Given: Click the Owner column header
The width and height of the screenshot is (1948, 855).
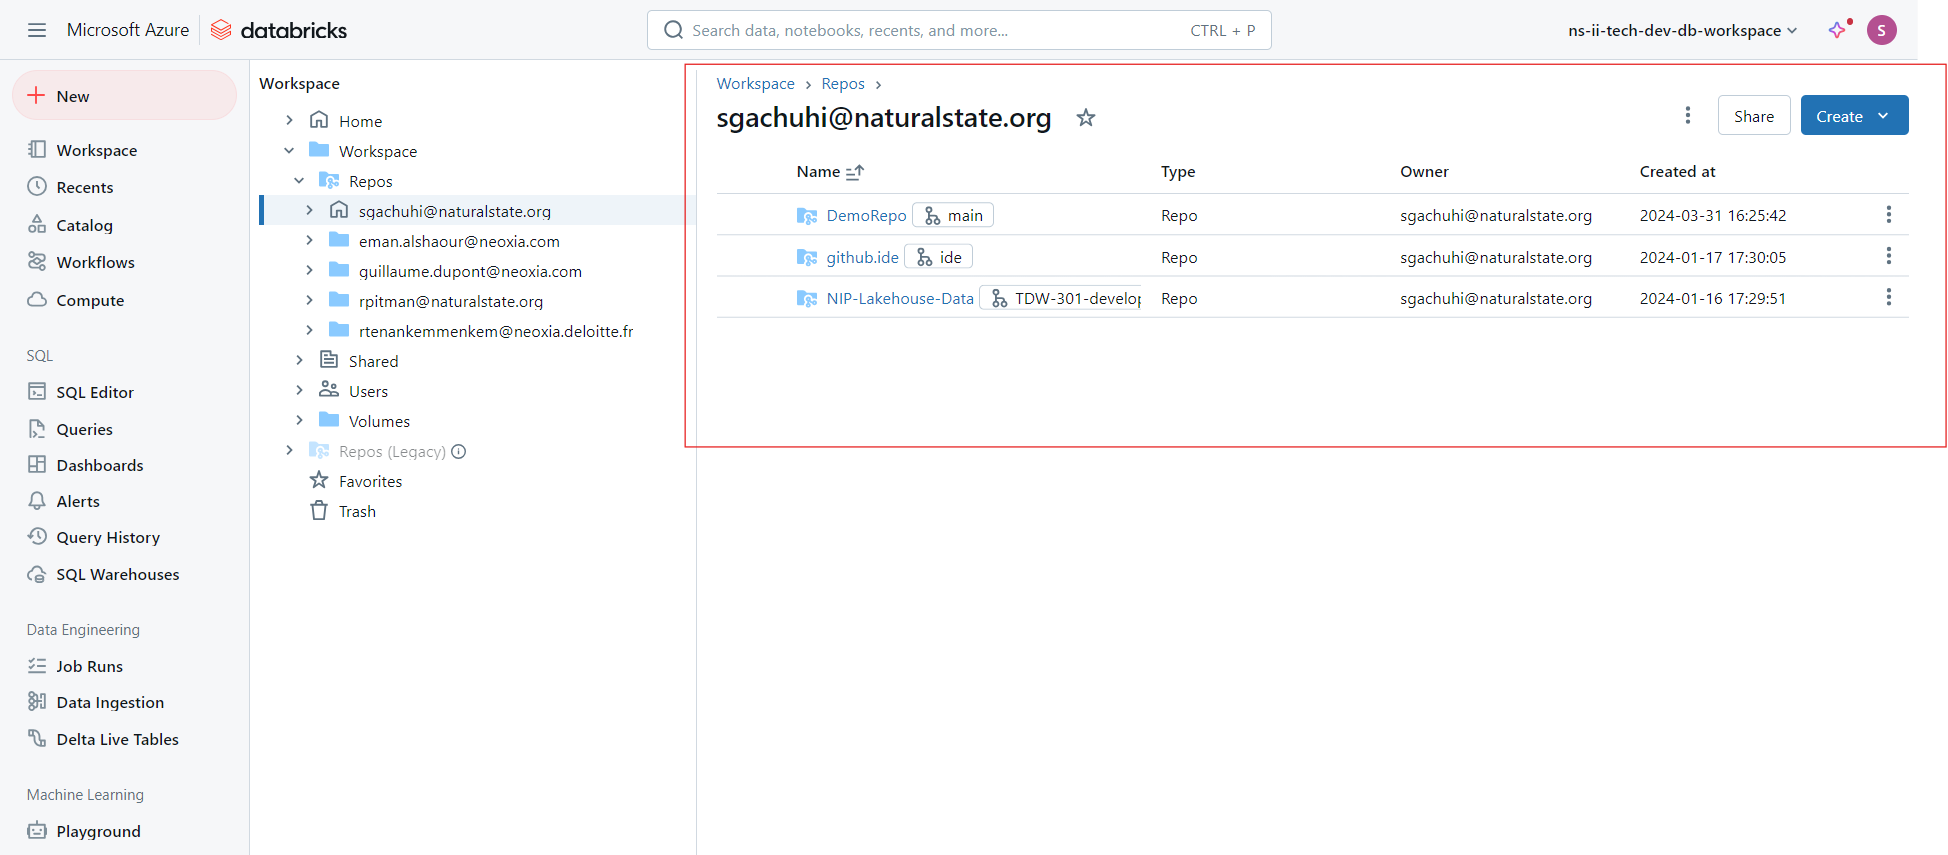Looking at the screenshot, I should tap(1424, 172).
